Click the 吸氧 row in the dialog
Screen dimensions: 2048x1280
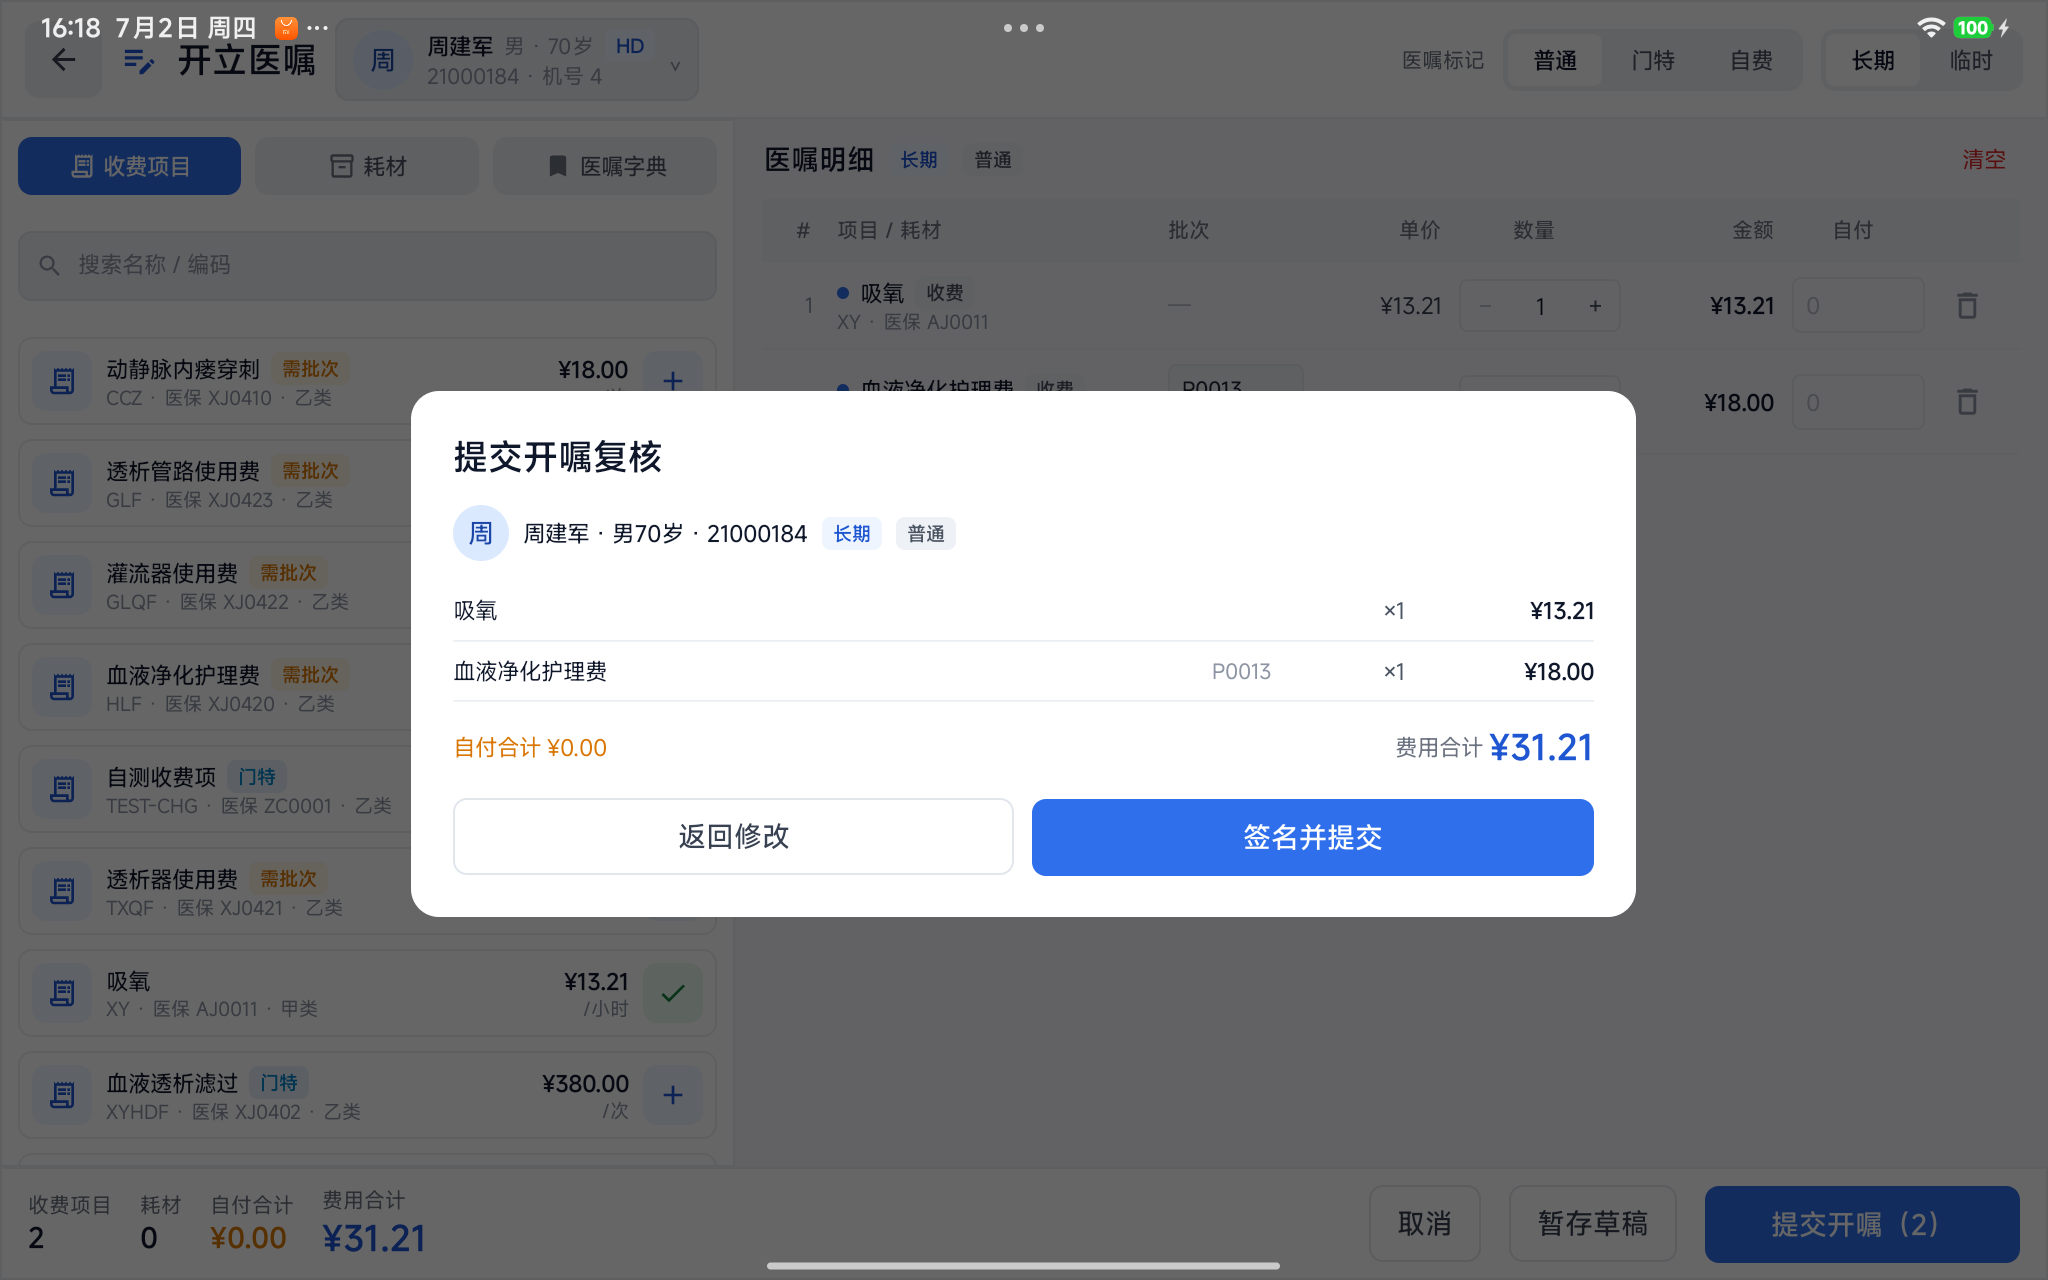[x=1023, y=611]
